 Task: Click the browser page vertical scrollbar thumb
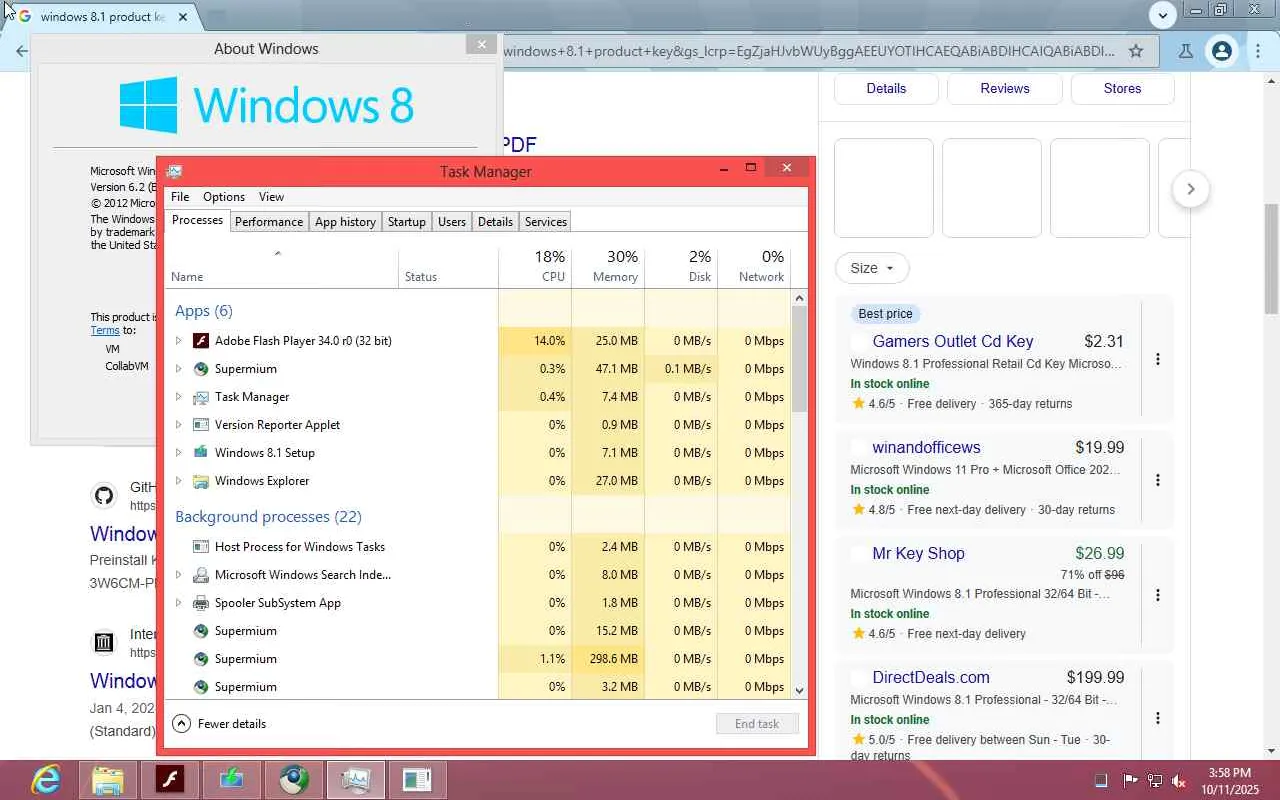point(1271,258)
